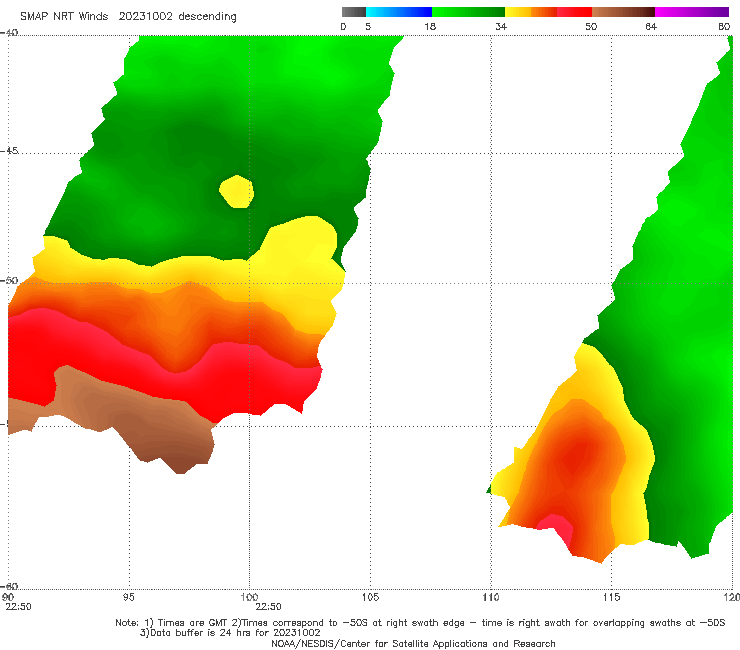
Task: Click the longitude label '115' on the bottom axis
Action: pyautogui.click(x=612, y=597)
